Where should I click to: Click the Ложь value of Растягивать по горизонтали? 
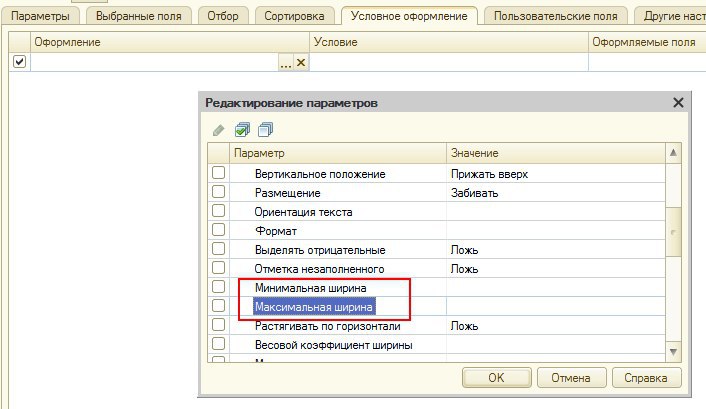(556, 326)
